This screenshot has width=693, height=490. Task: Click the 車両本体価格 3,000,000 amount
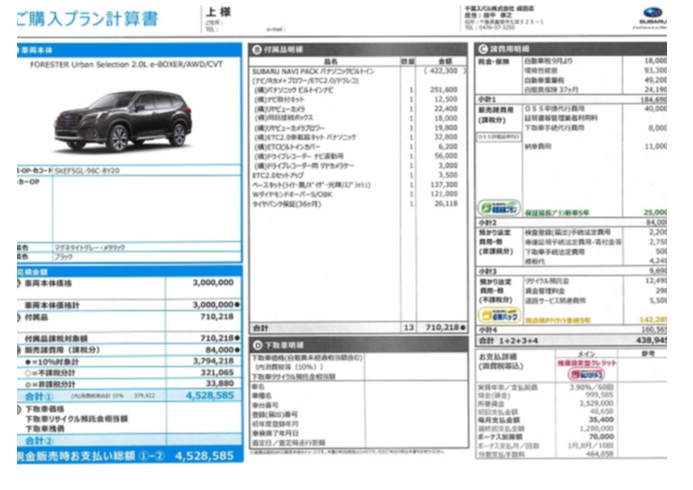pos(213,283)
